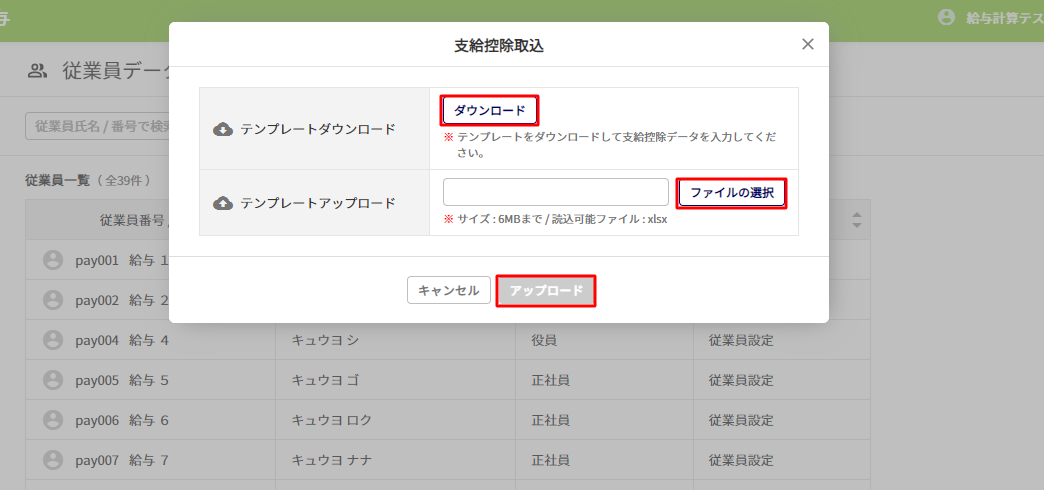Click avatar icon for pay004
This screenshot has width=1044, height=490.
click(x=53, y=340)
